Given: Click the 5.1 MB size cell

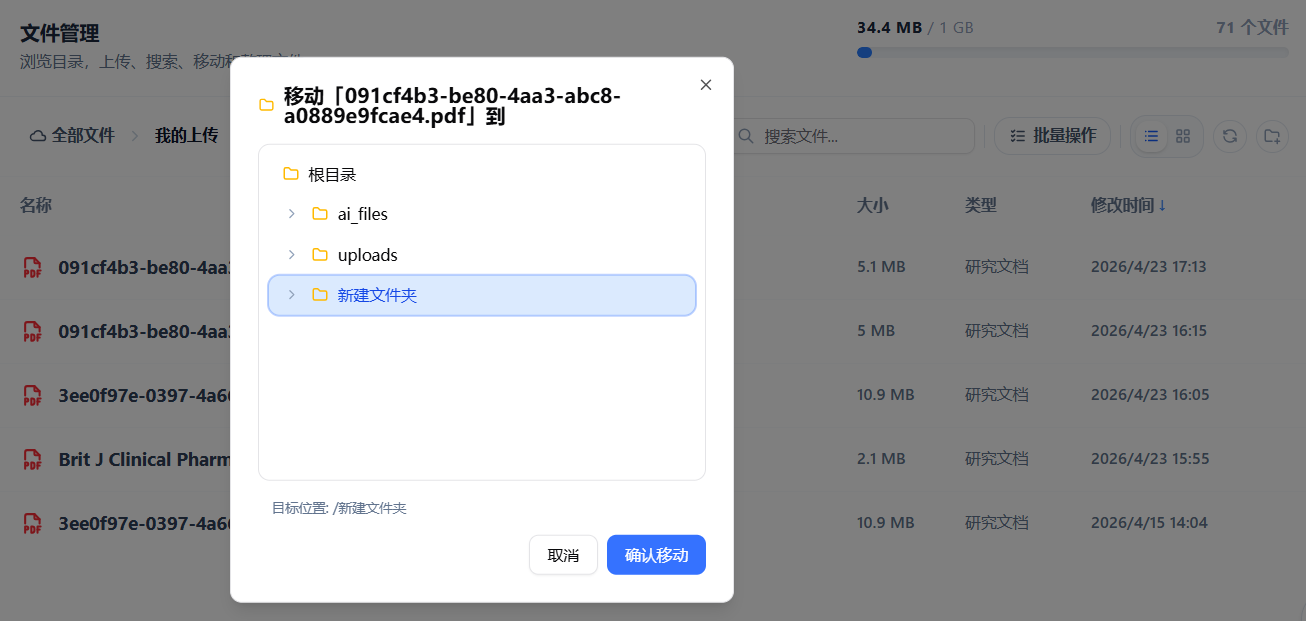Looking at the screenshot, I should tap(881, 267).
